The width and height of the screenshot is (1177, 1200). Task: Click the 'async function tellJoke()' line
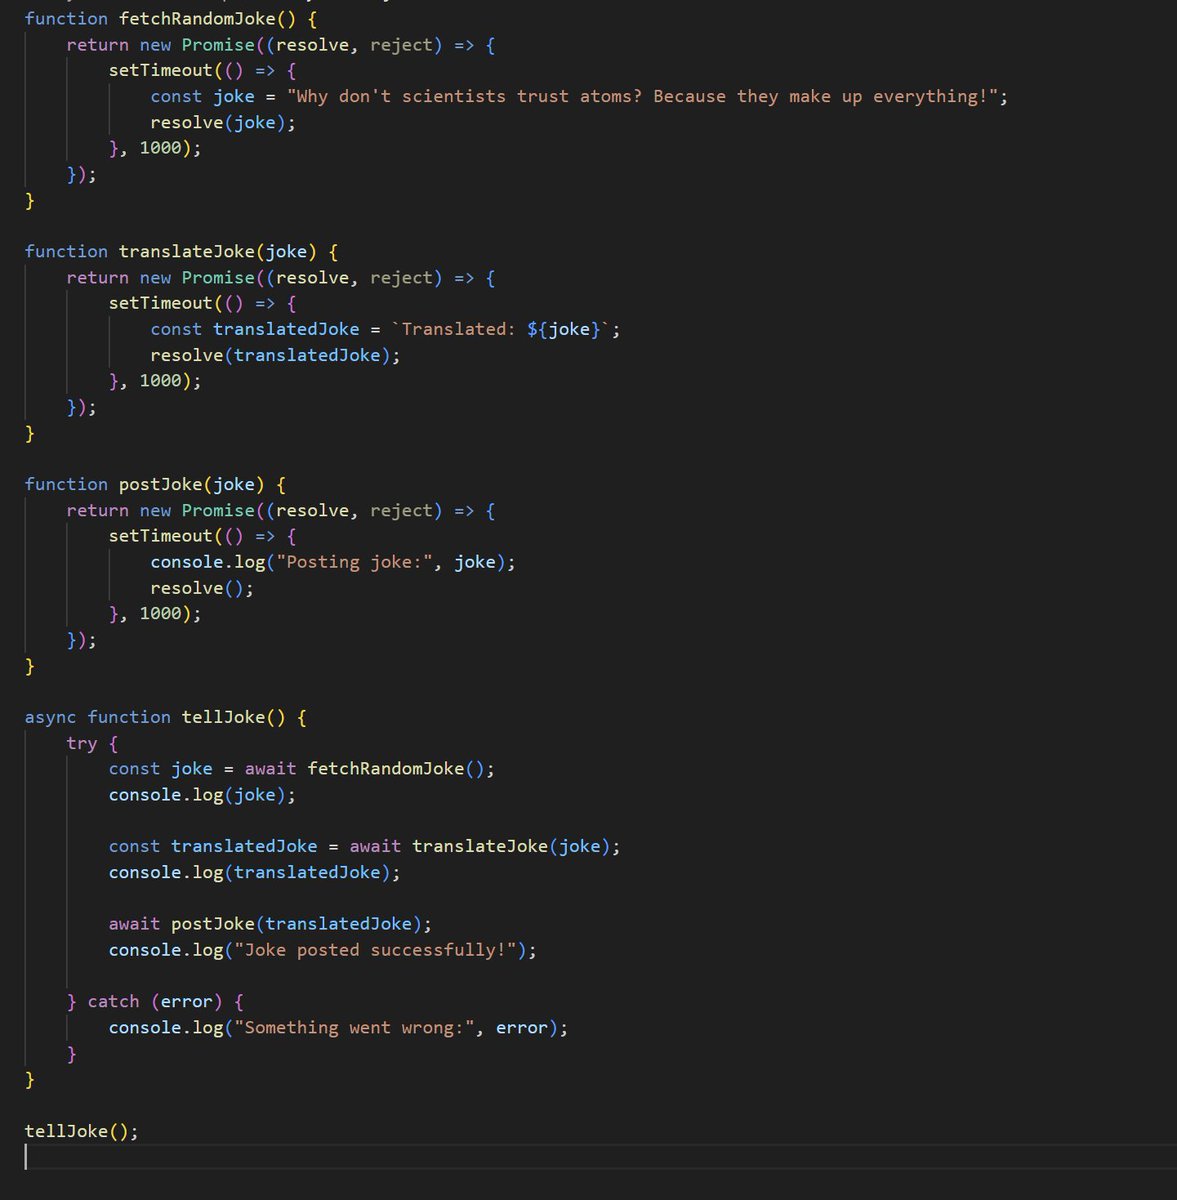[165, 718]
